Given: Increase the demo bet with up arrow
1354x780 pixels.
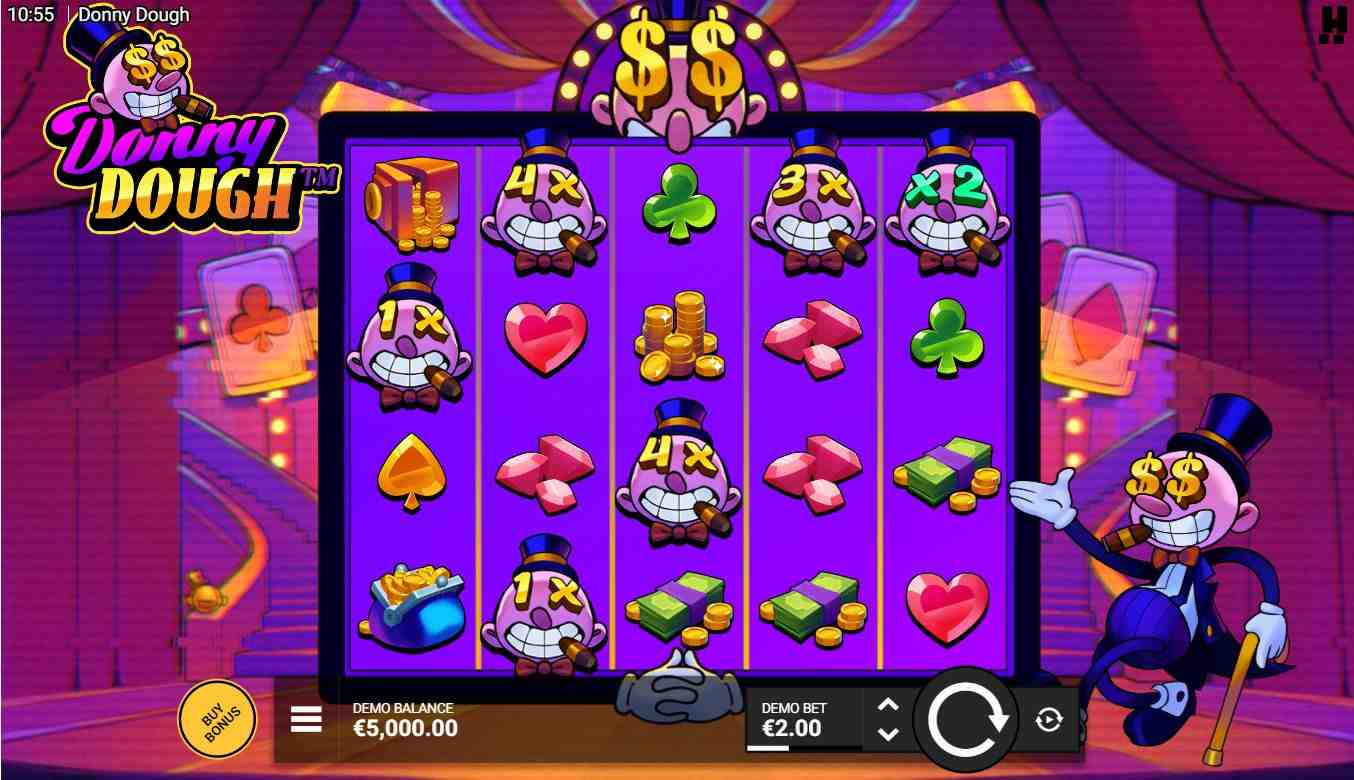Looking at the screenshot, I should pos(888,705).
